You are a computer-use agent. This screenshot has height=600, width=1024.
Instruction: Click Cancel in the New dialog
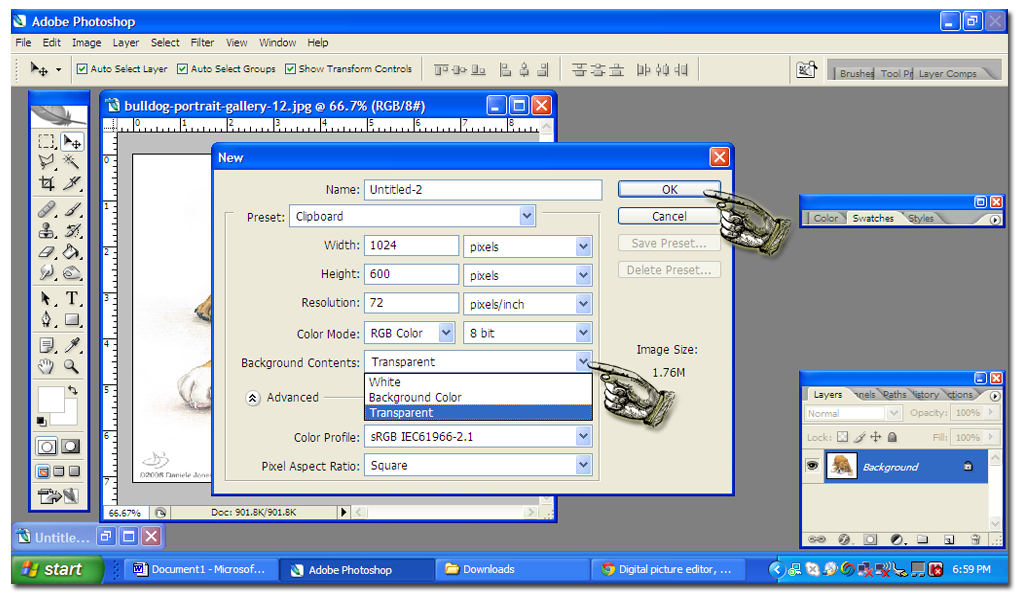click(x=669, y=216)
